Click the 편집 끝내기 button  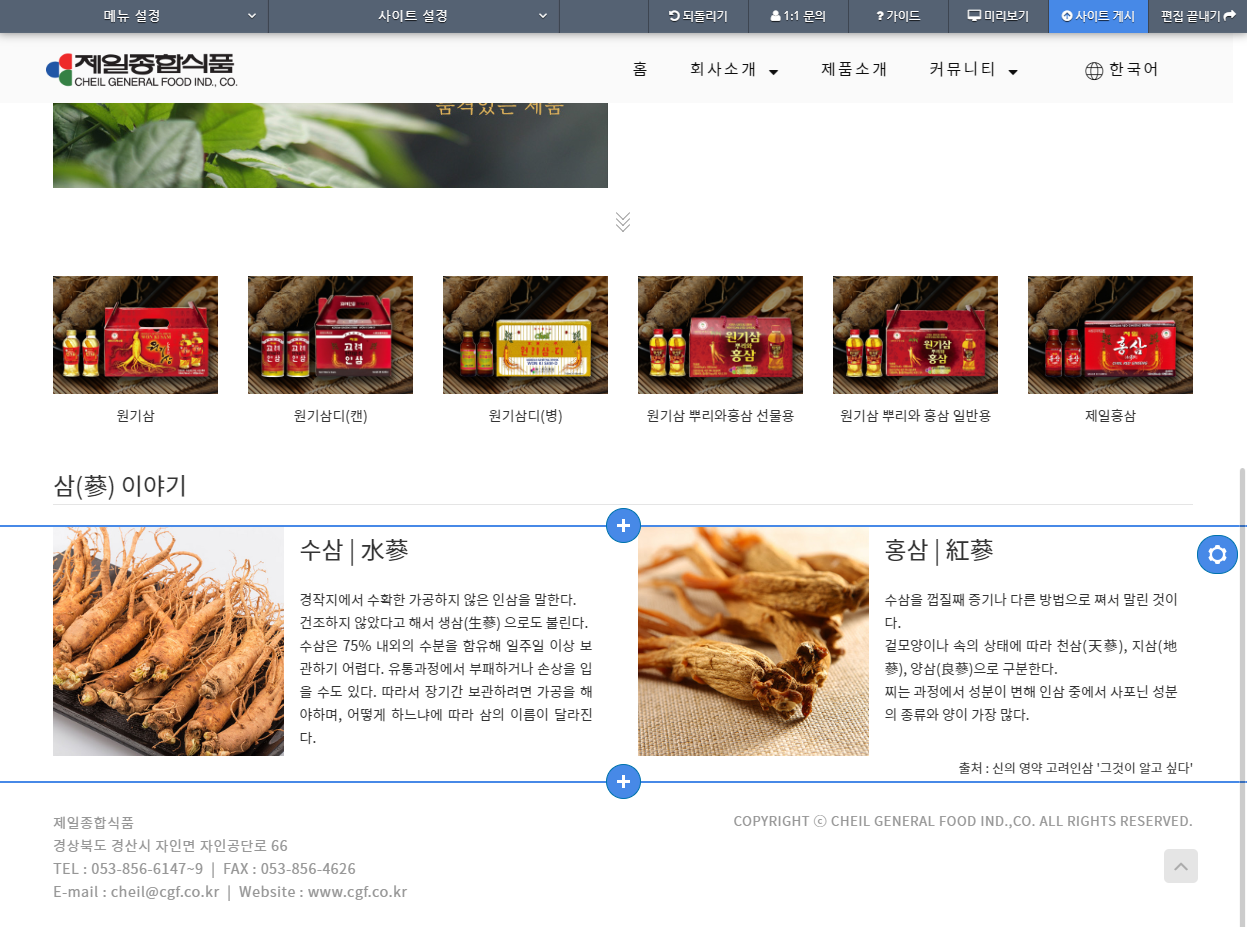[1198, 16]
